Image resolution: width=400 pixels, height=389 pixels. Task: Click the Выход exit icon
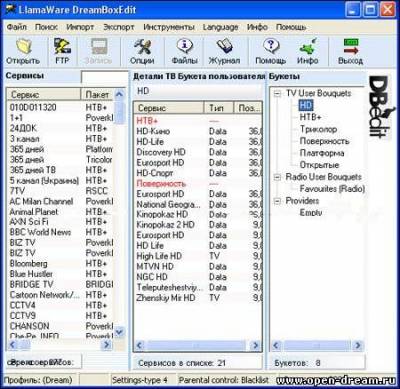tap(350, 47)
